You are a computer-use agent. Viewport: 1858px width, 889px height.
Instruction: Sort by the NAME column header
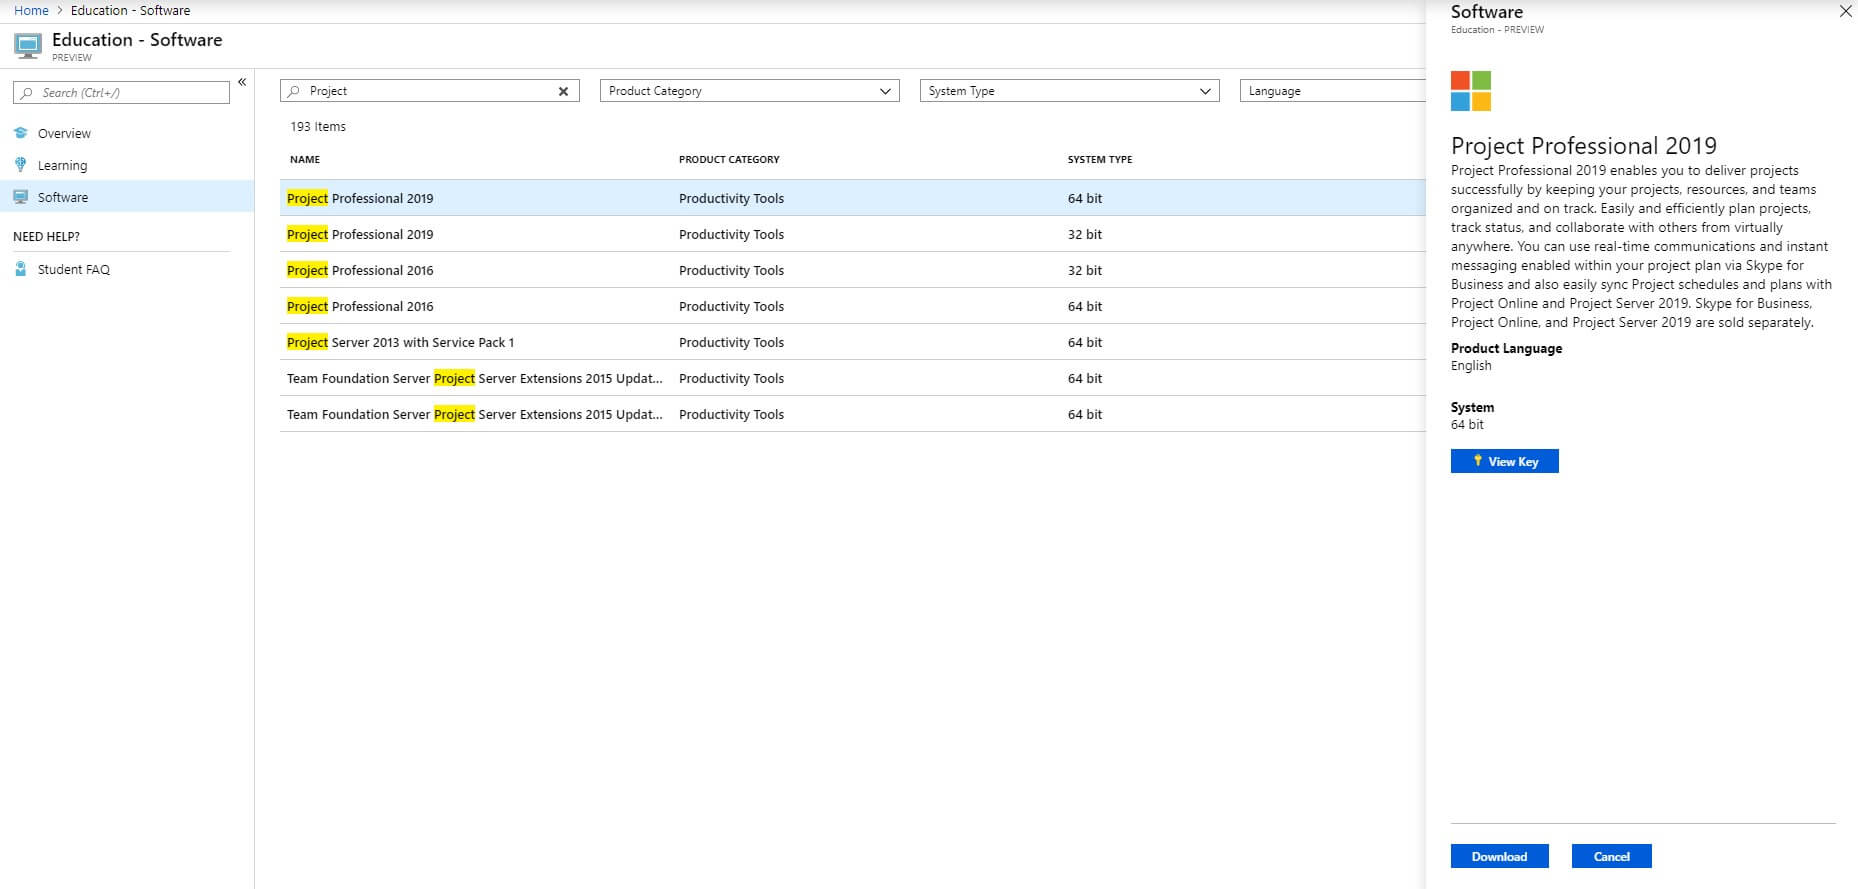305,159
